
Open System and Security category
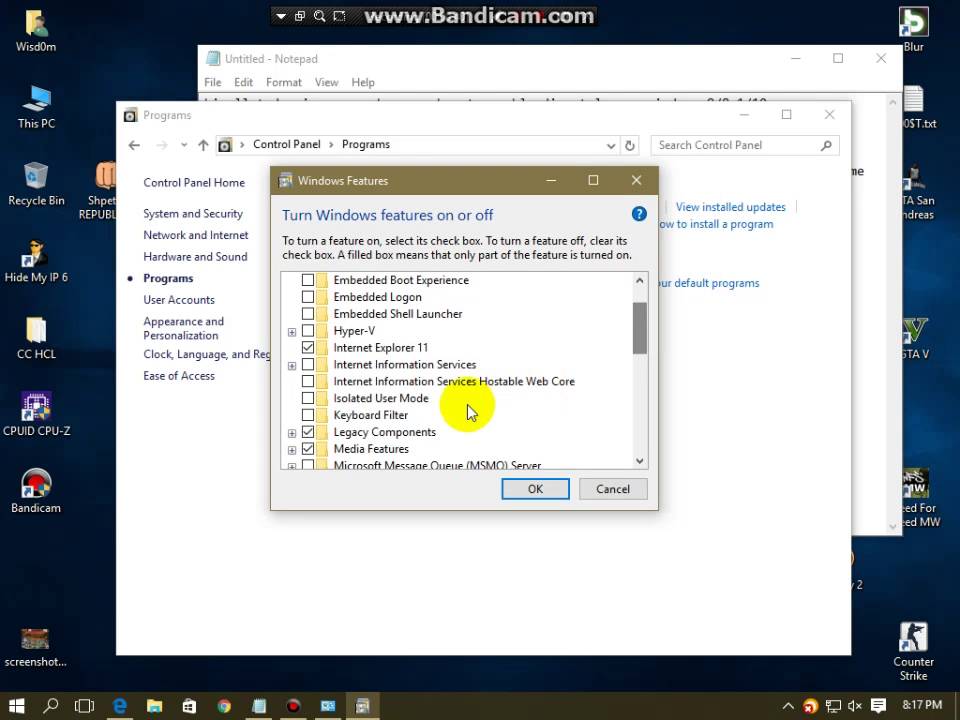click(x=193, y=214)
